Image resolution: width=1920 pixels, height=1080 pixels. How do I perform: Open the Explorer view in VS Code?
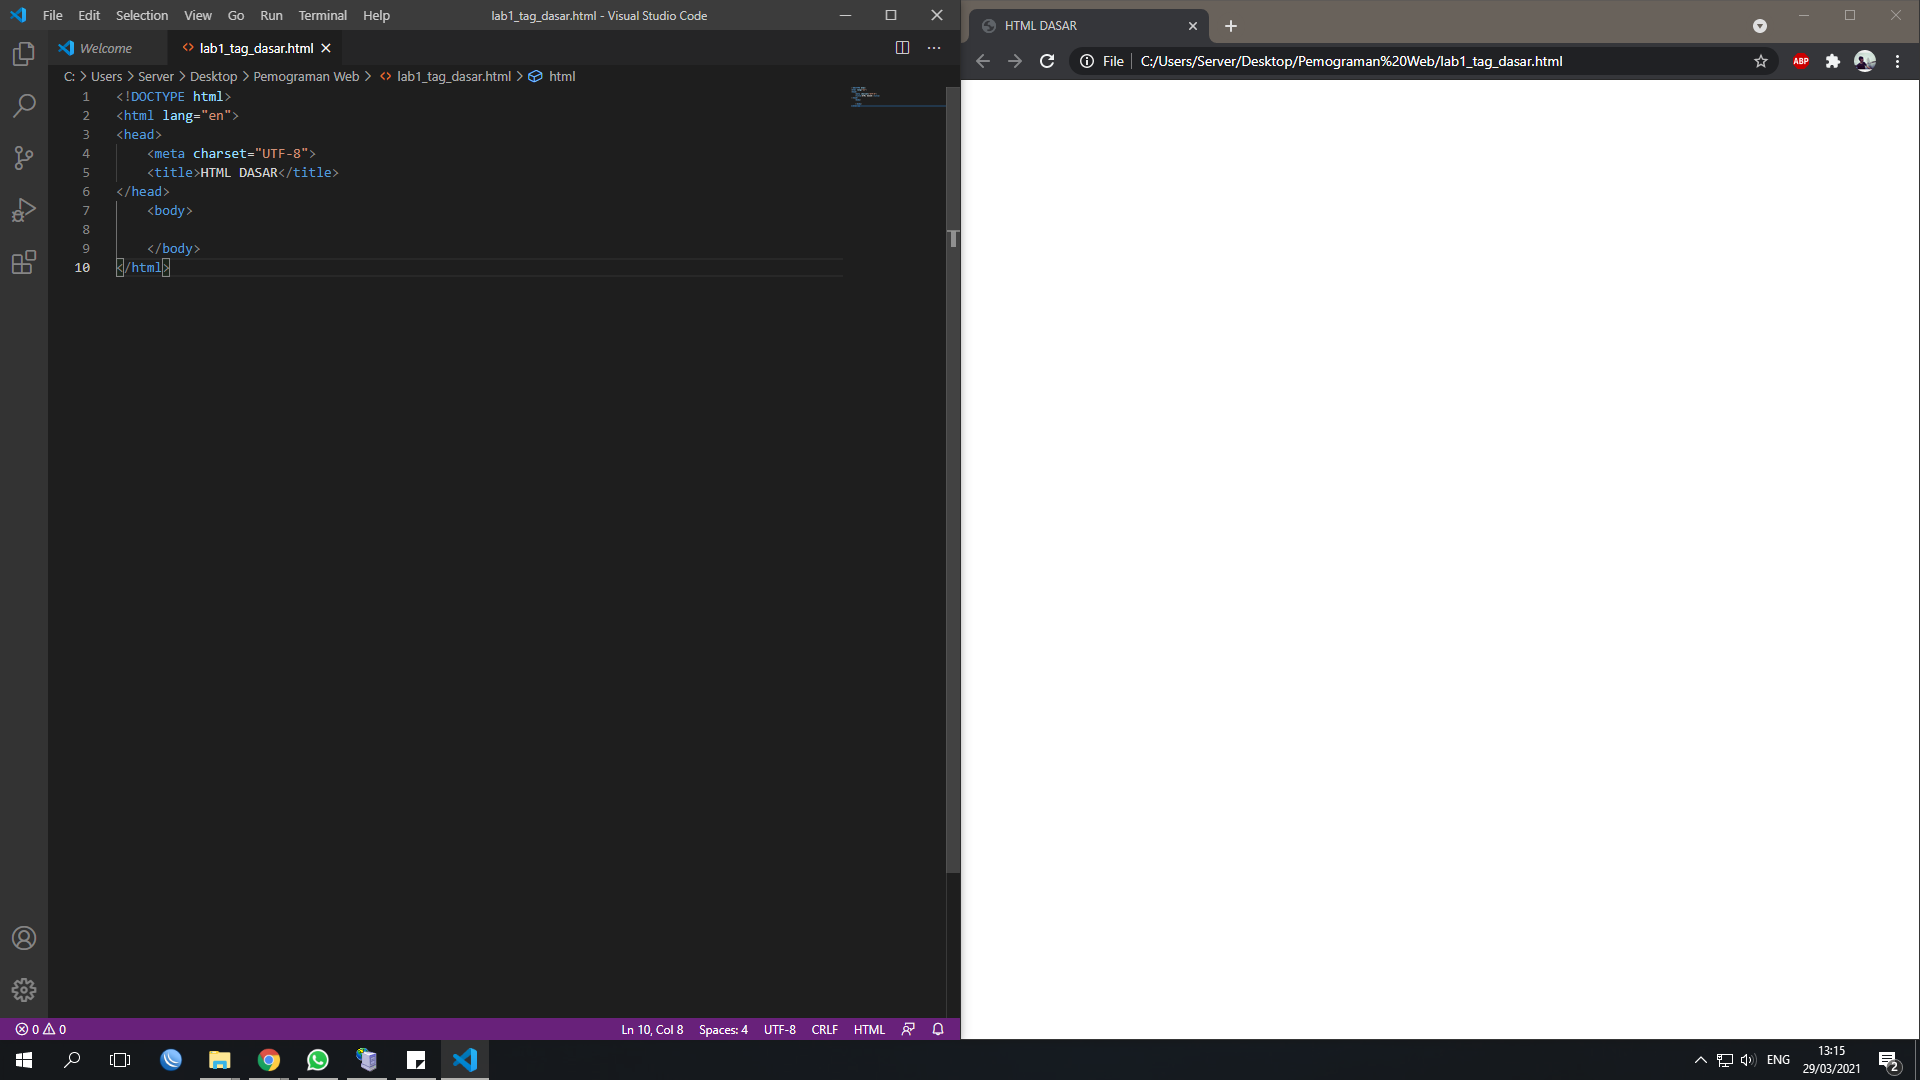click(23, 54)
